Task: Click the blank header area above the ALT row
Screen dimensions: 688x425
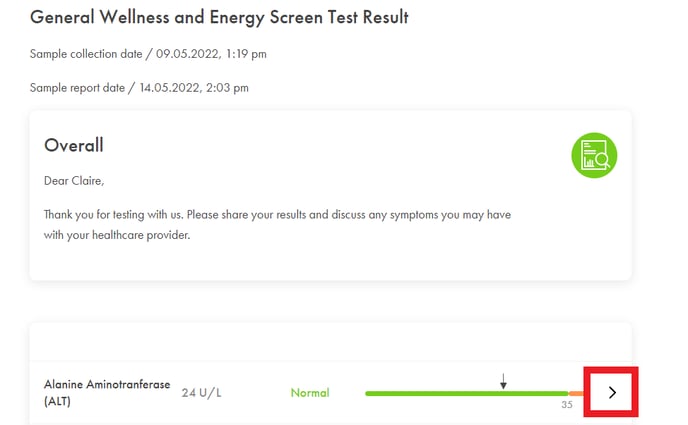Action: pyautogui.click(x=330, y=342)
